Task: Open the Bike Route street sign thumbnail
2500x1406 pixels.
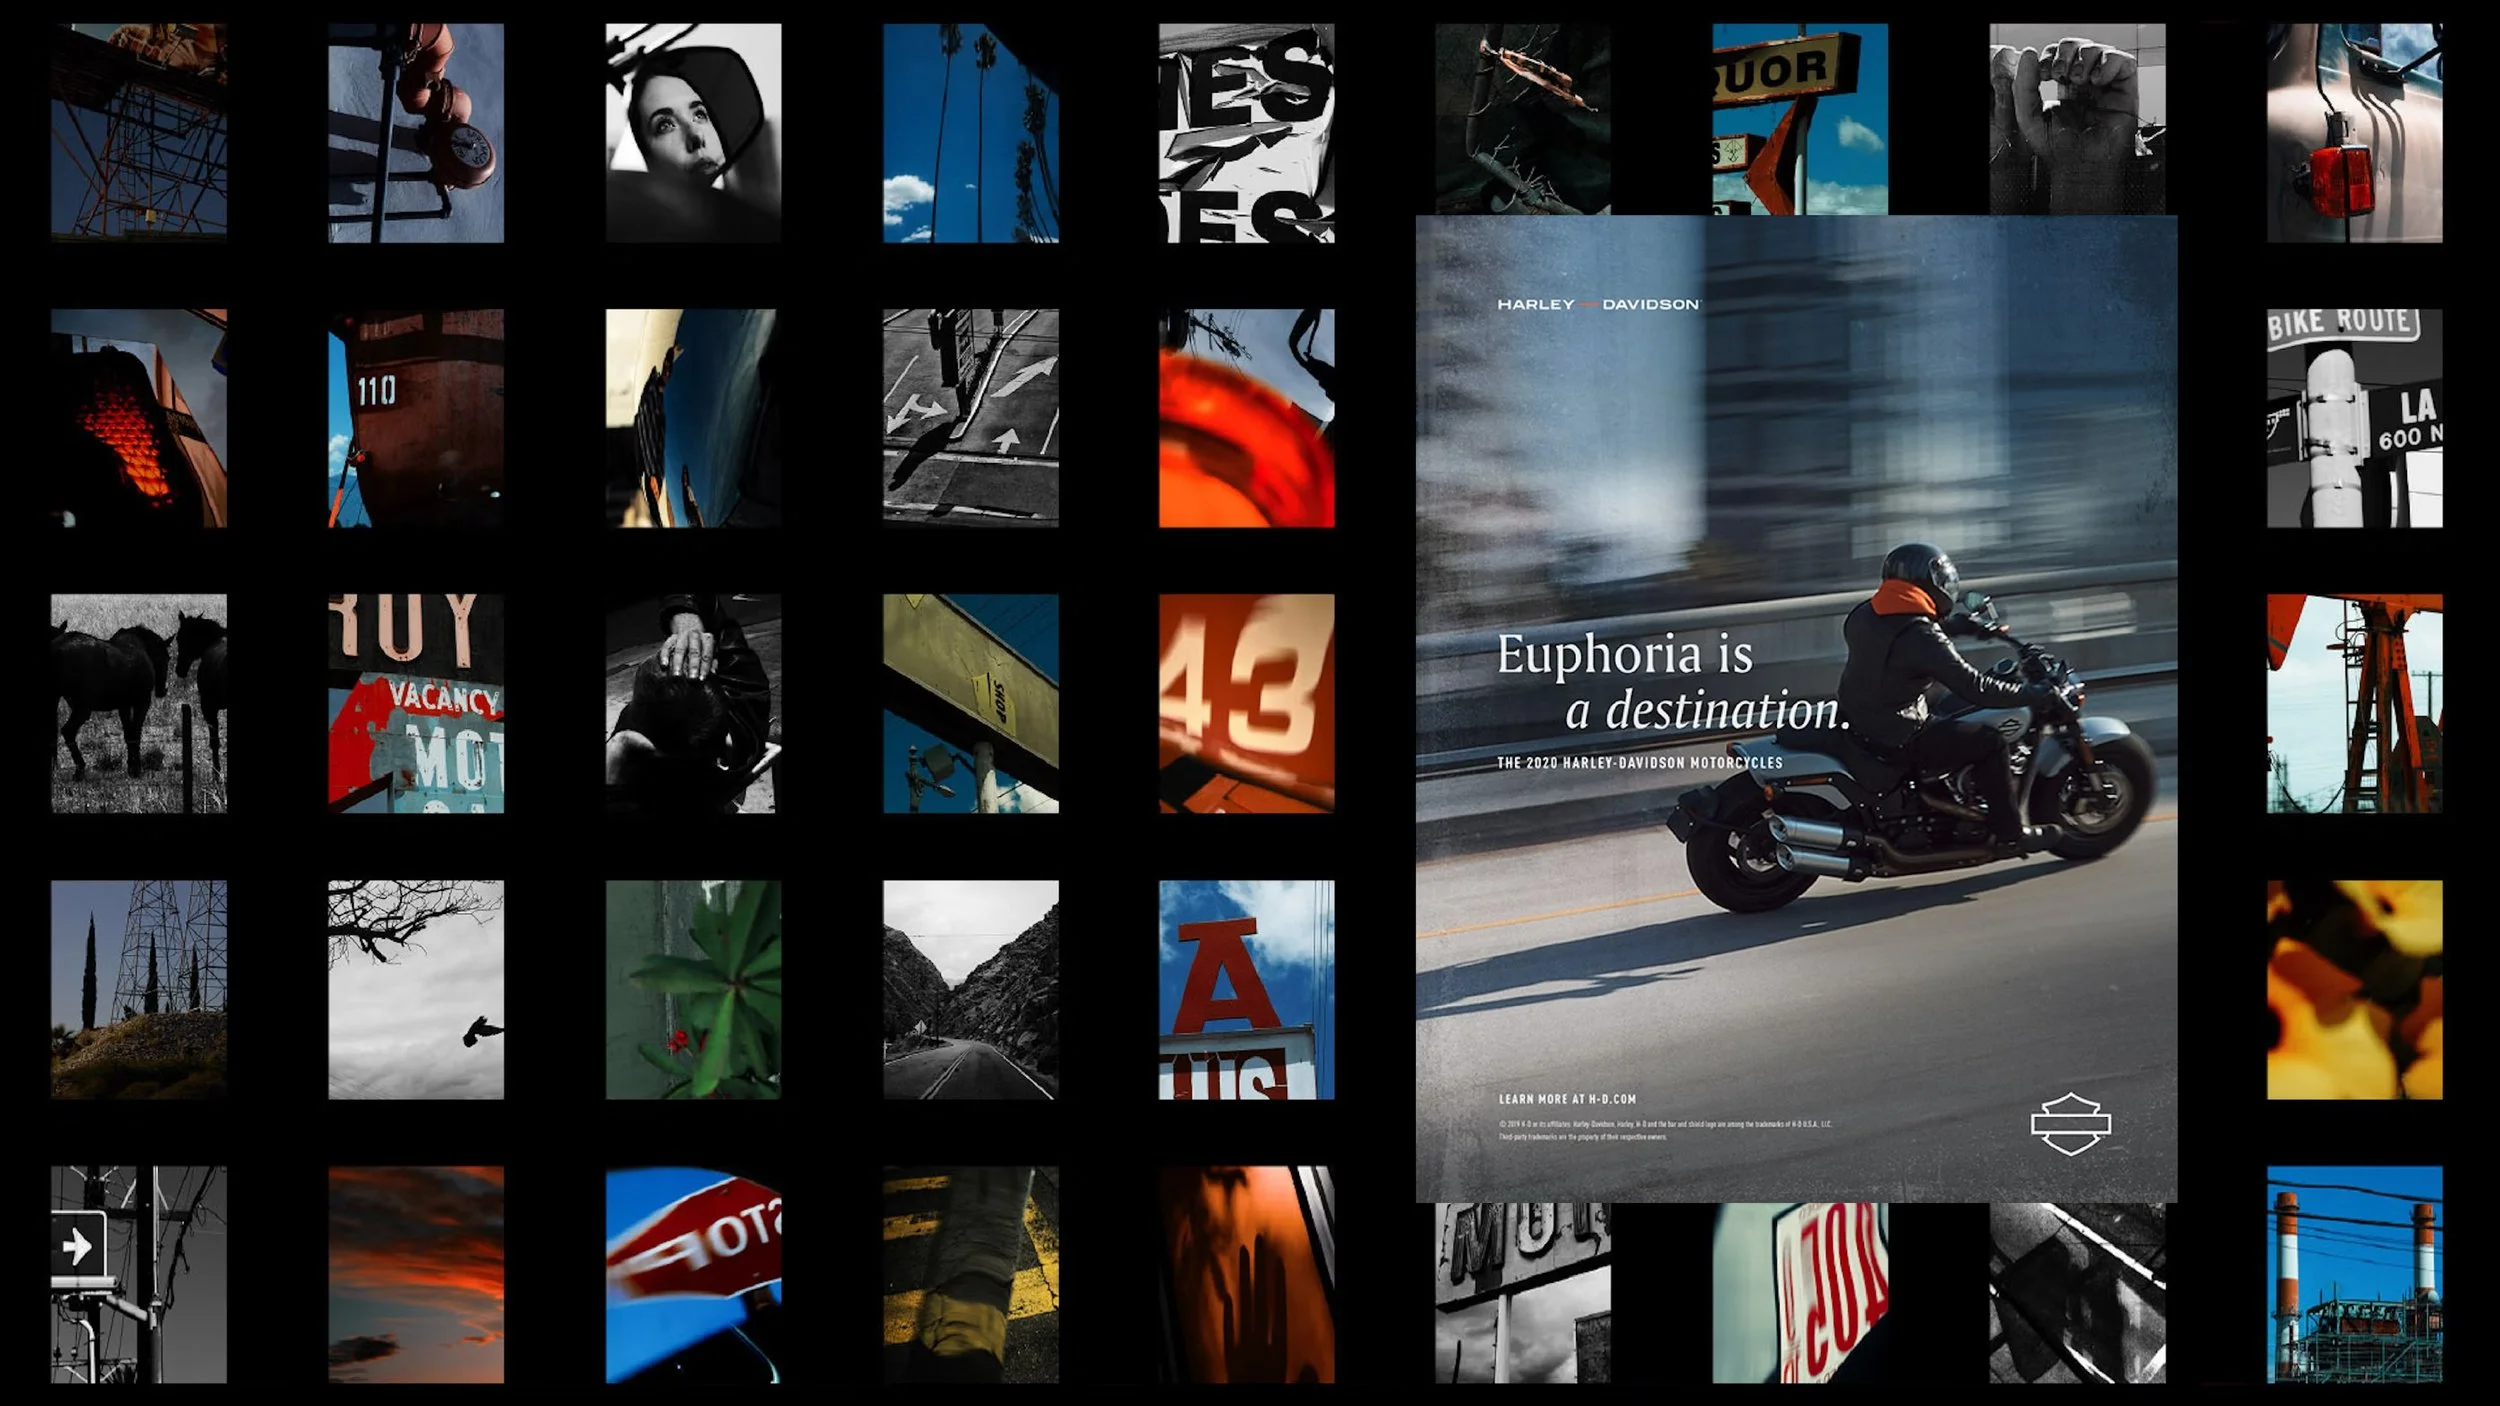Action: (2354, 418)
